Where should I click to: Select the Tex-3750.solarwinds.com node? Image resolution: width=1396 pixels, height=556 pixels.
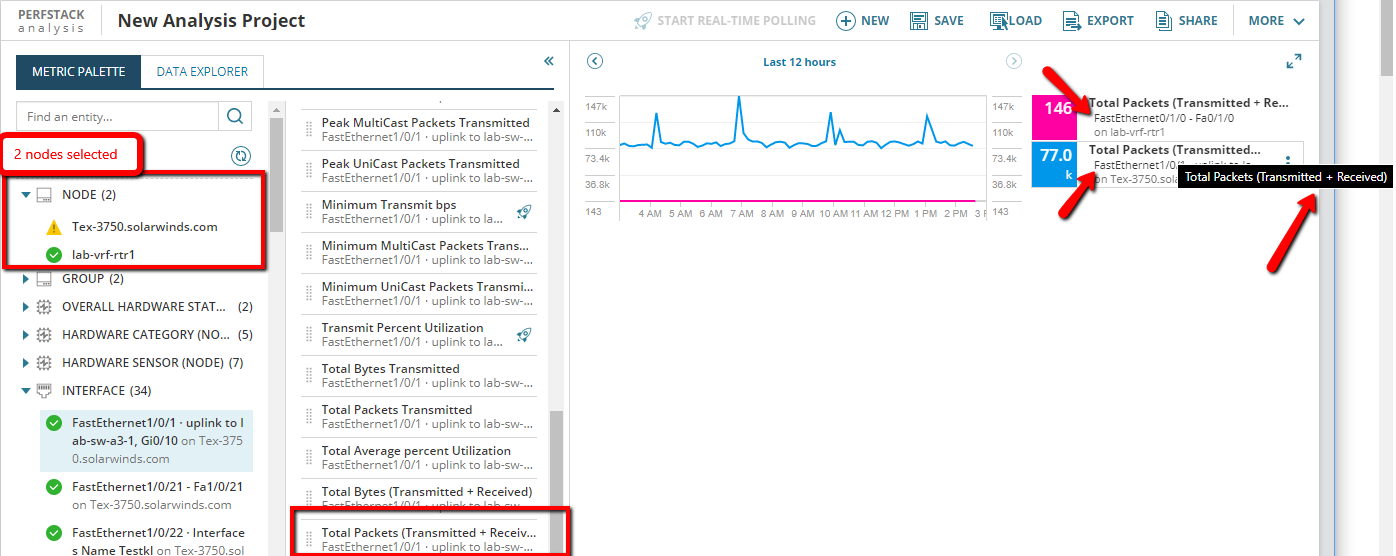point(145,227)
